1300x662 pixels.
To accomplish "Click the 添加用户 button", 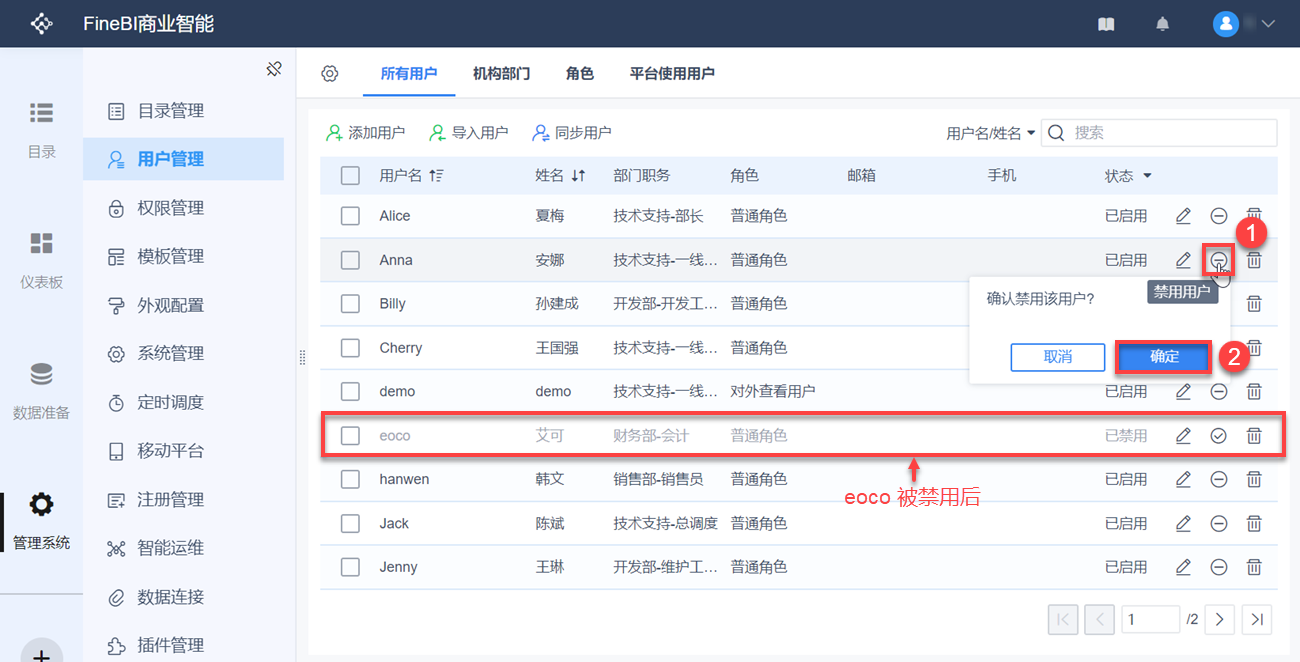I will point(366,132).
